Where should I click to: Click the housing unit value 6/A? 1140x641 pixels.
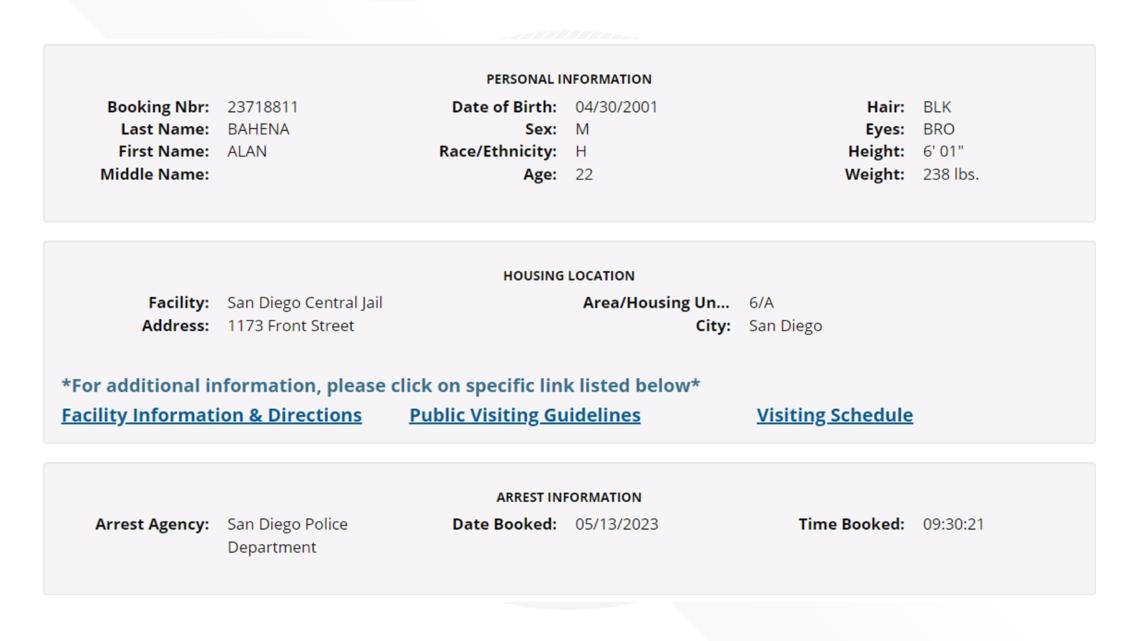[x=761, y=303]
